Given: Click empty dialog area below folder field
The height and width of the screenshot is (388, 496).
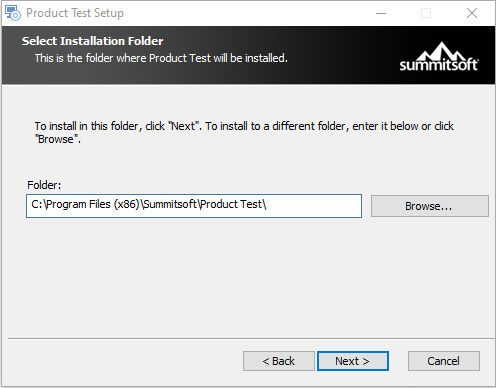Looking at the screenshot, I should 248,277.
